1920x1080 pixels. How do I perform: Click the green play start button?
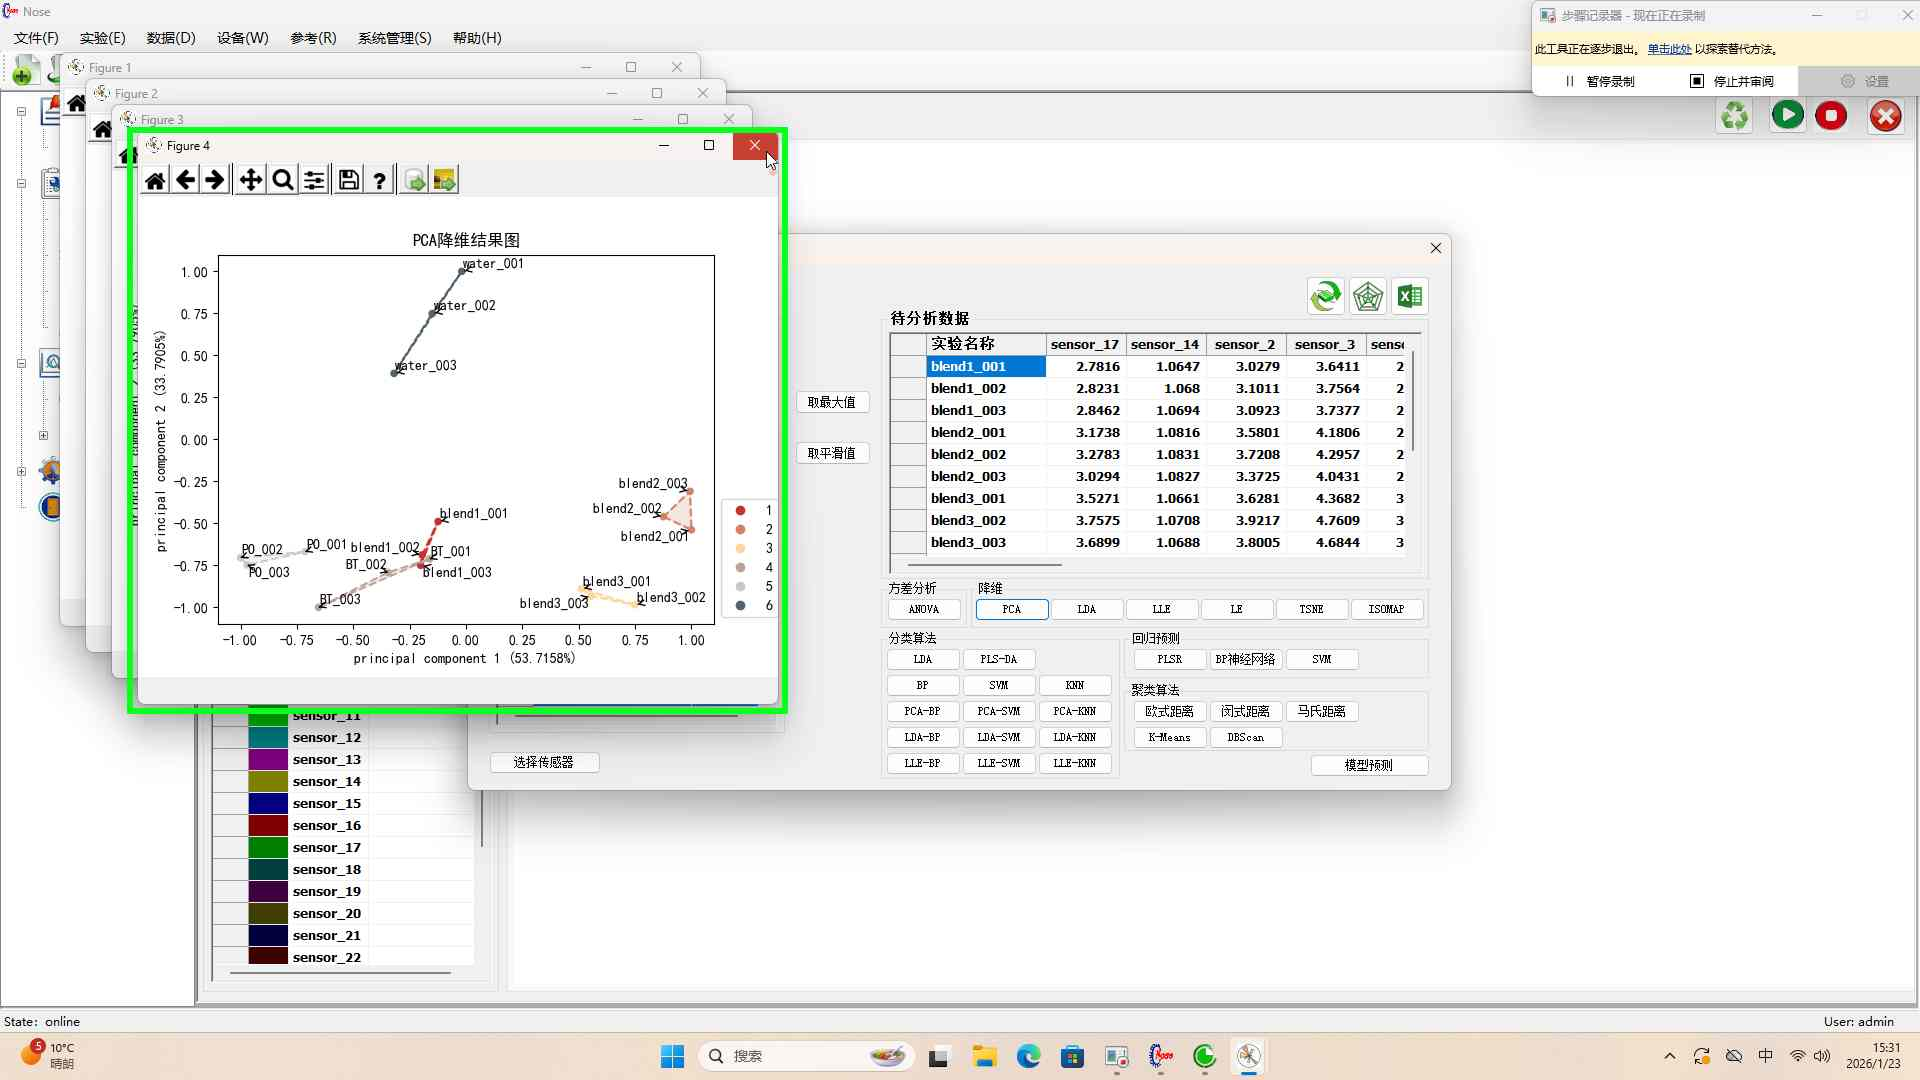click(1787, 116)
